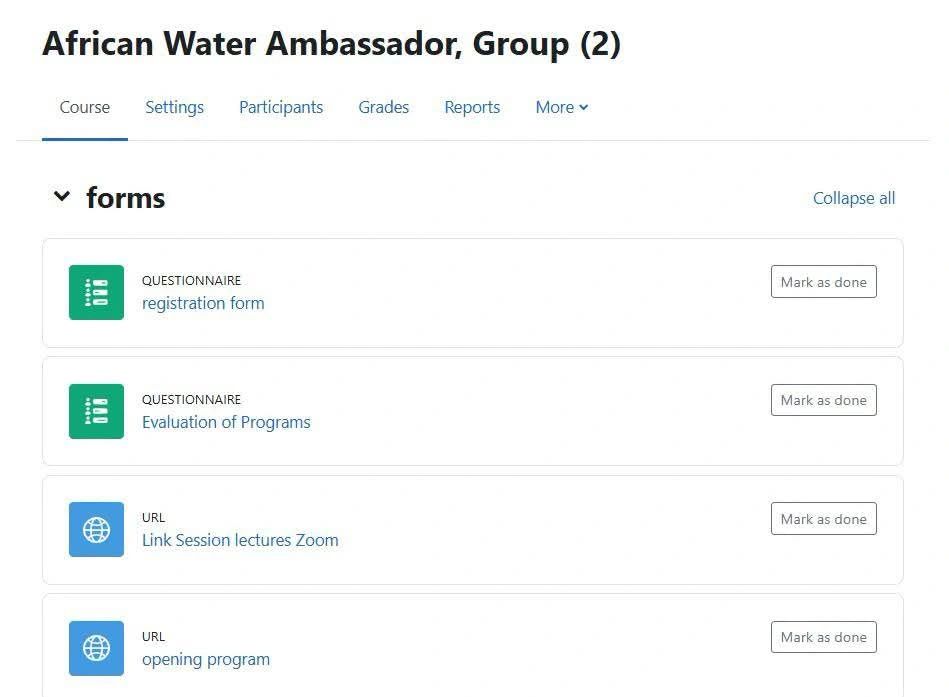The image size is (949, 697).
Task: Open the Participants tab
Action: pos(281,107)
